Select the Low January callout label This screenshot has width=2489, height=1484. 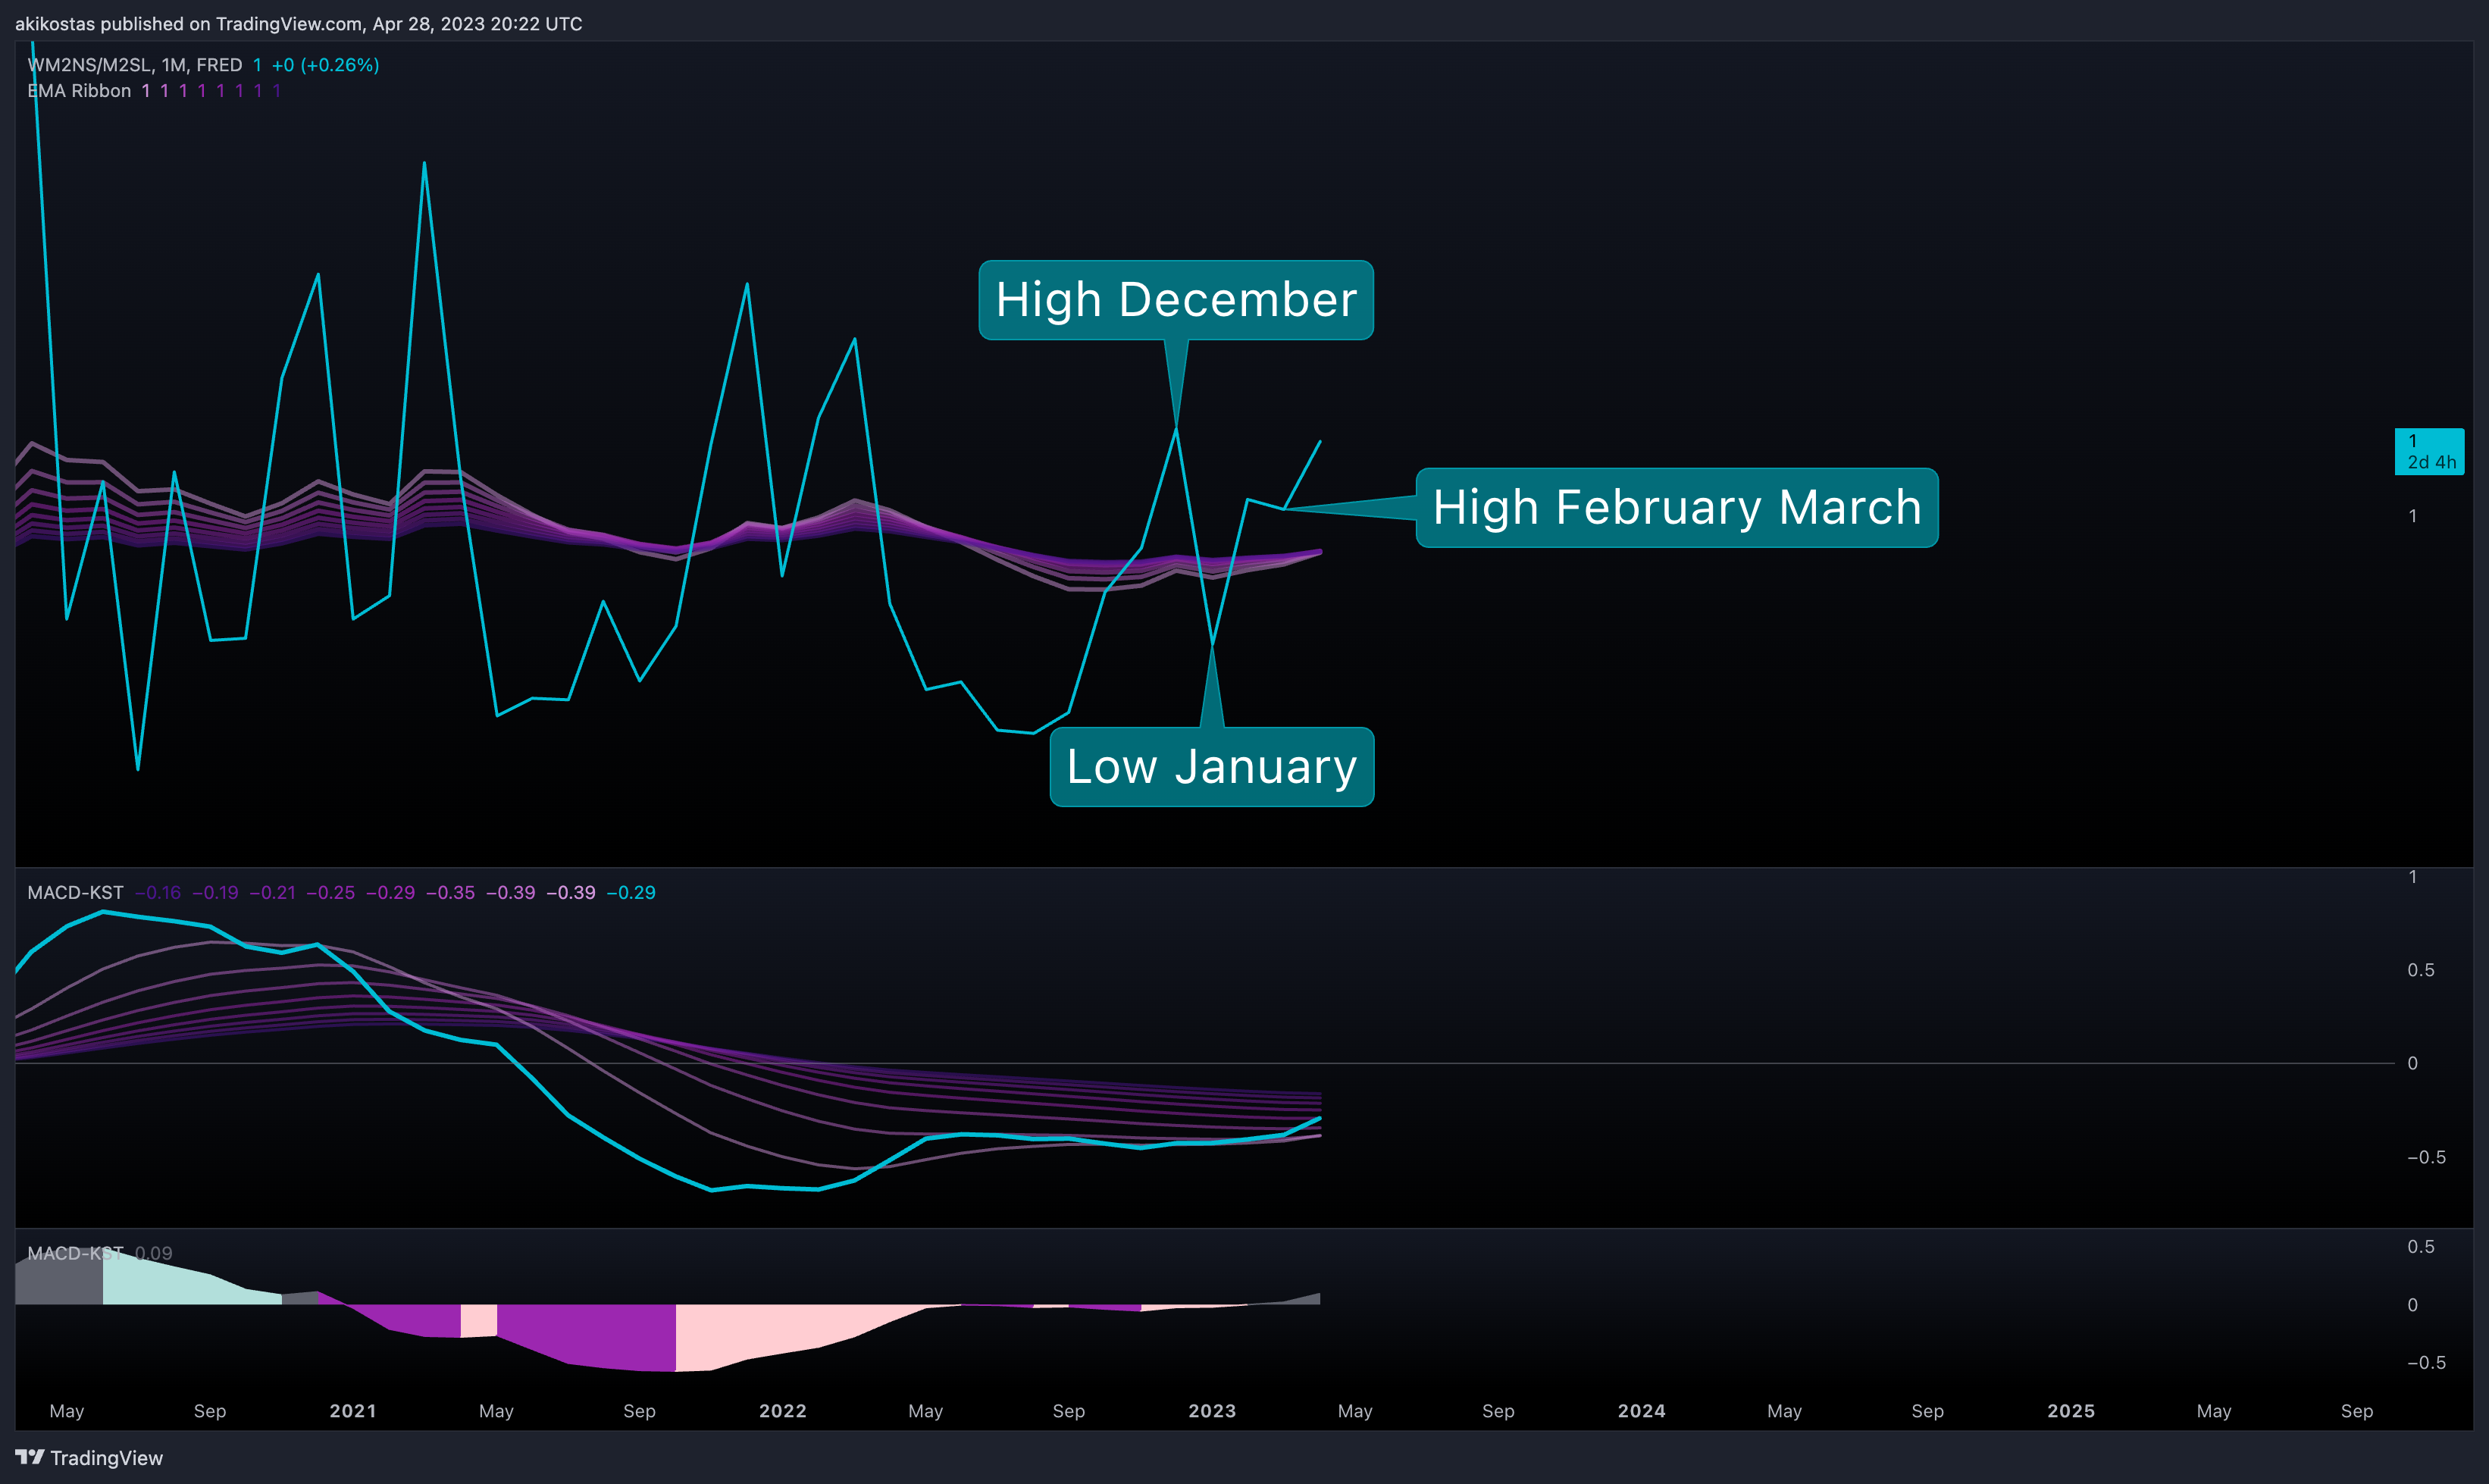click(1212, 767)
